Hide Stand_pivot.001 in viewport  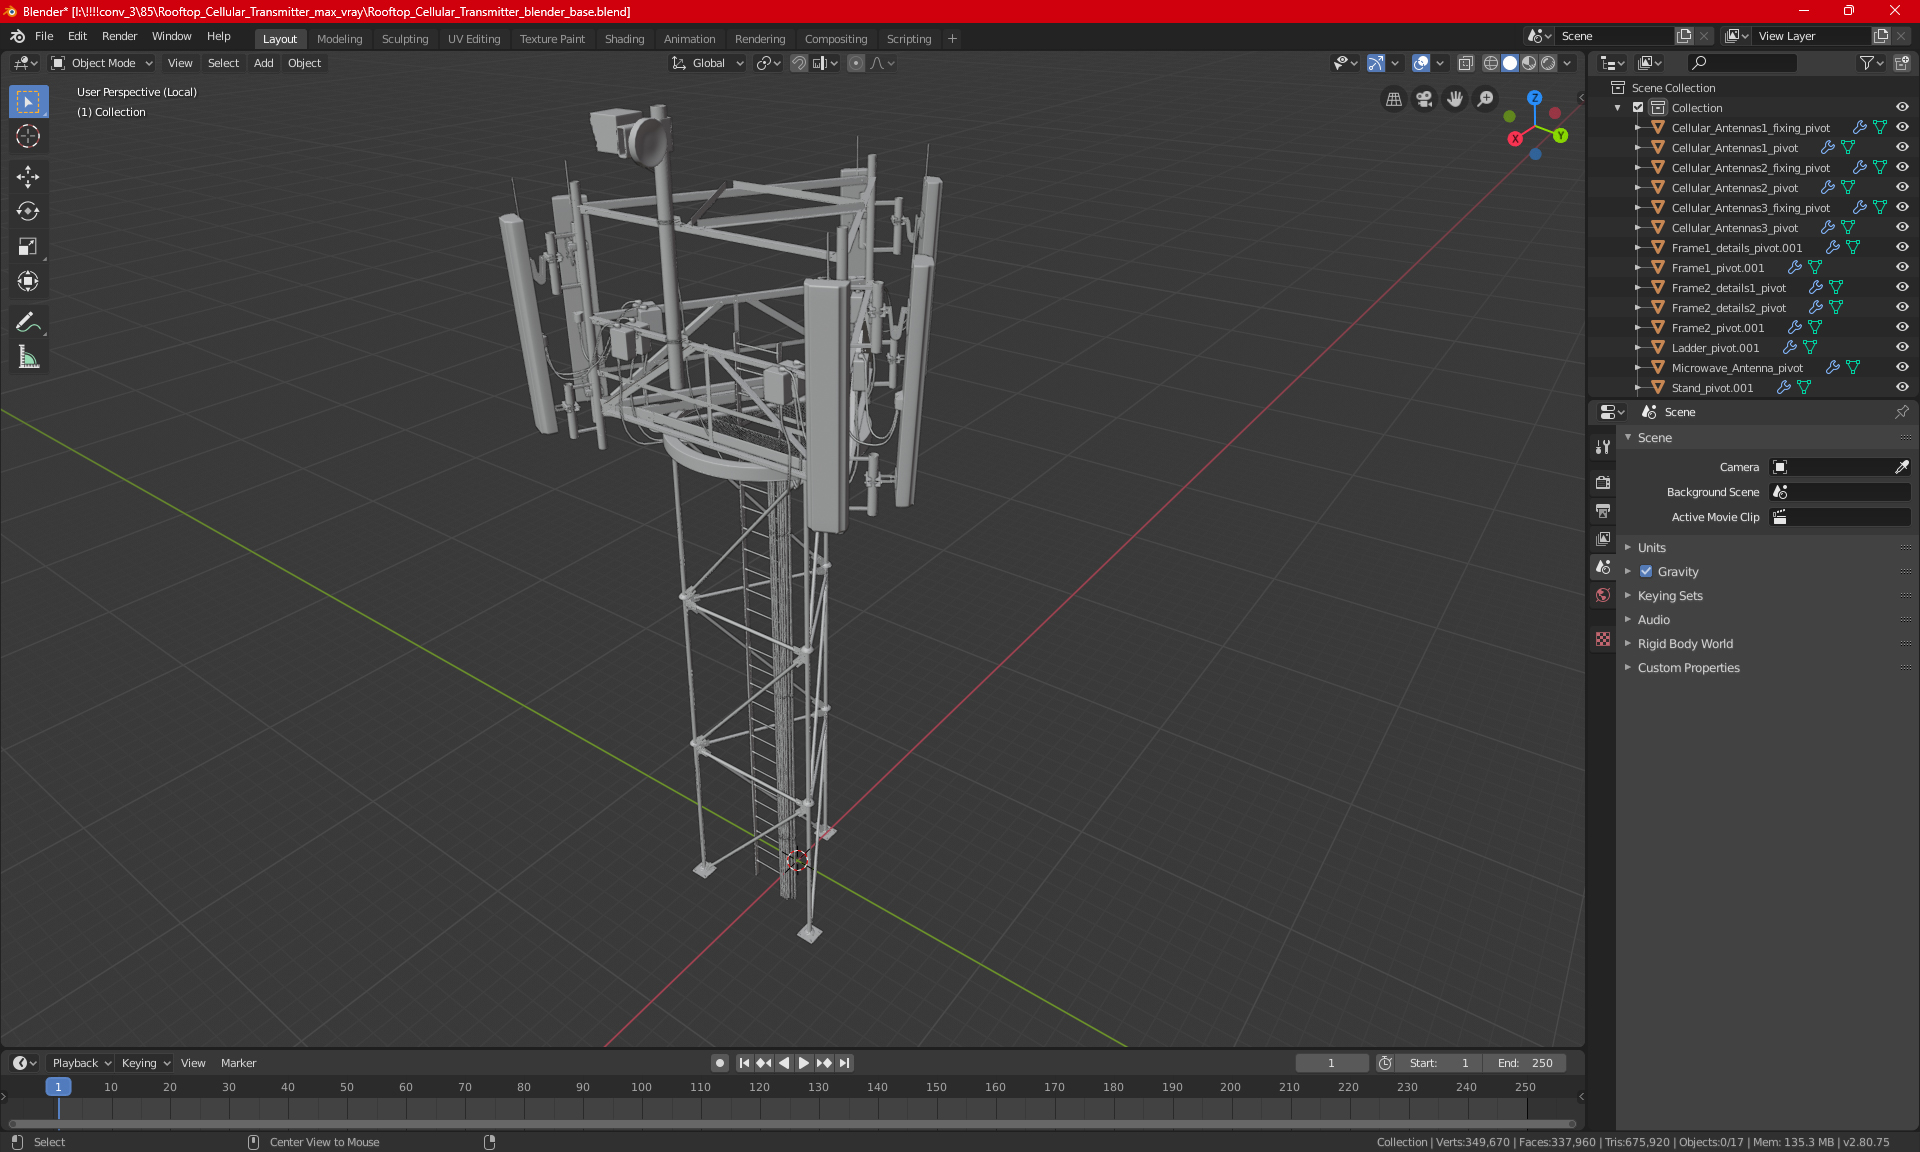coord(1902,388)
